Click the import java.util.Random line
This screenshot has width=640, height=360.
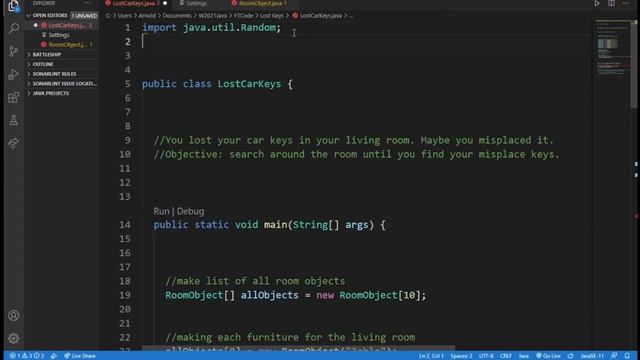click(x=211, y=28)
